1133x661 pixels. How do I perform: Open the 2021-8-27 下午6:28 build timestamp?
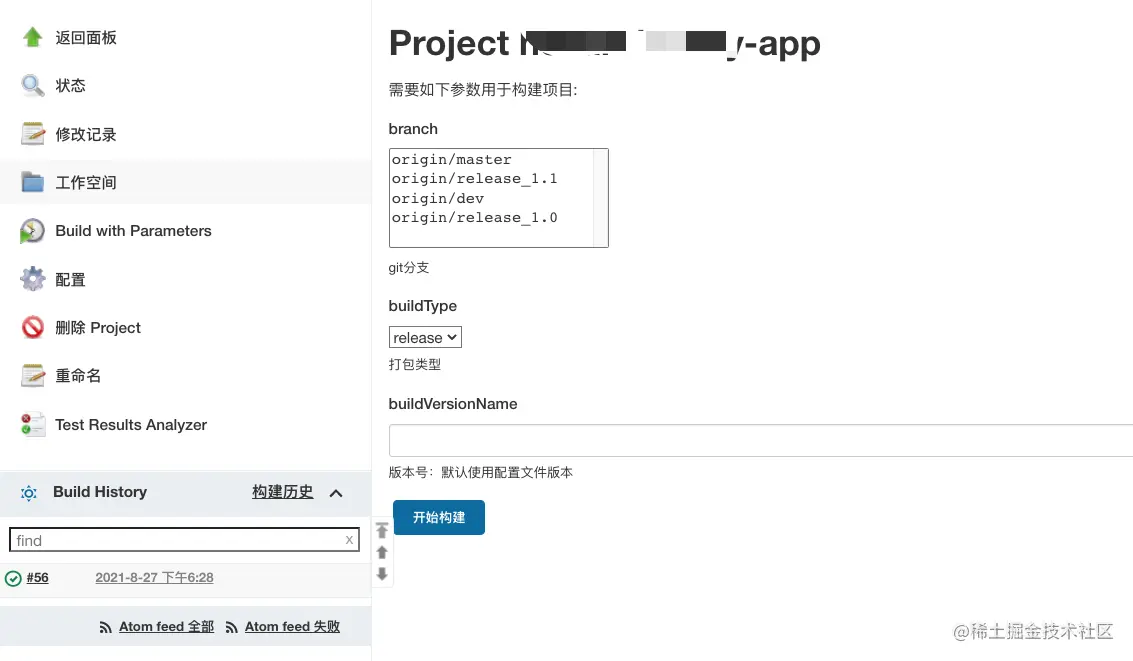(x=155, y=578)
